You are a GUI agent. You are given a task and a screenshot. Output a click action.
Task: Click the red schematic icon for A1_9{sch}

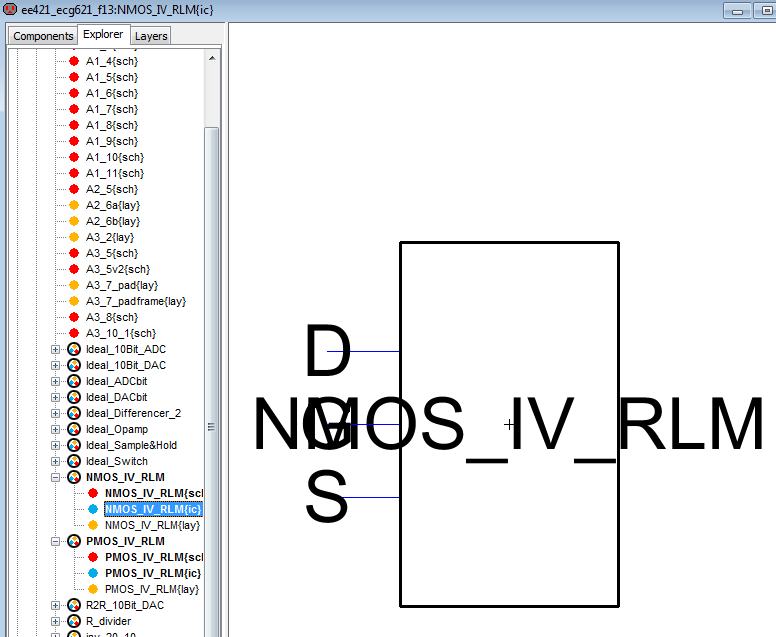point(74,141)
